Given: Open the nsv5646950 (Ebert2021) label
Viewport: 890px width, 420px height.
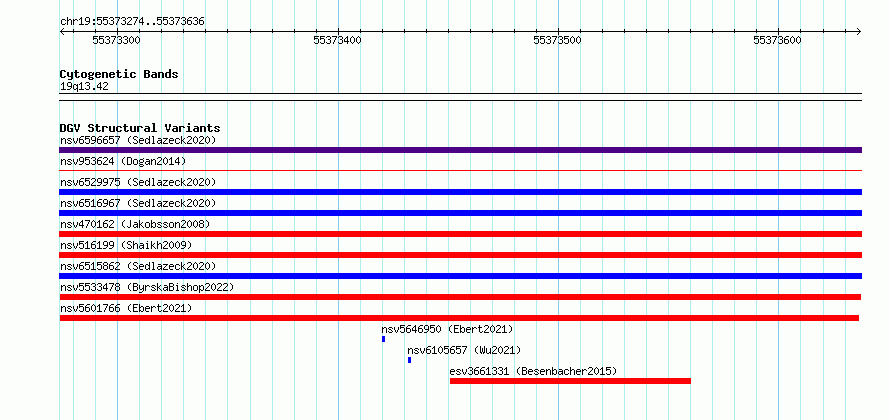Looking at the screenshot, I should pos(447,329).
